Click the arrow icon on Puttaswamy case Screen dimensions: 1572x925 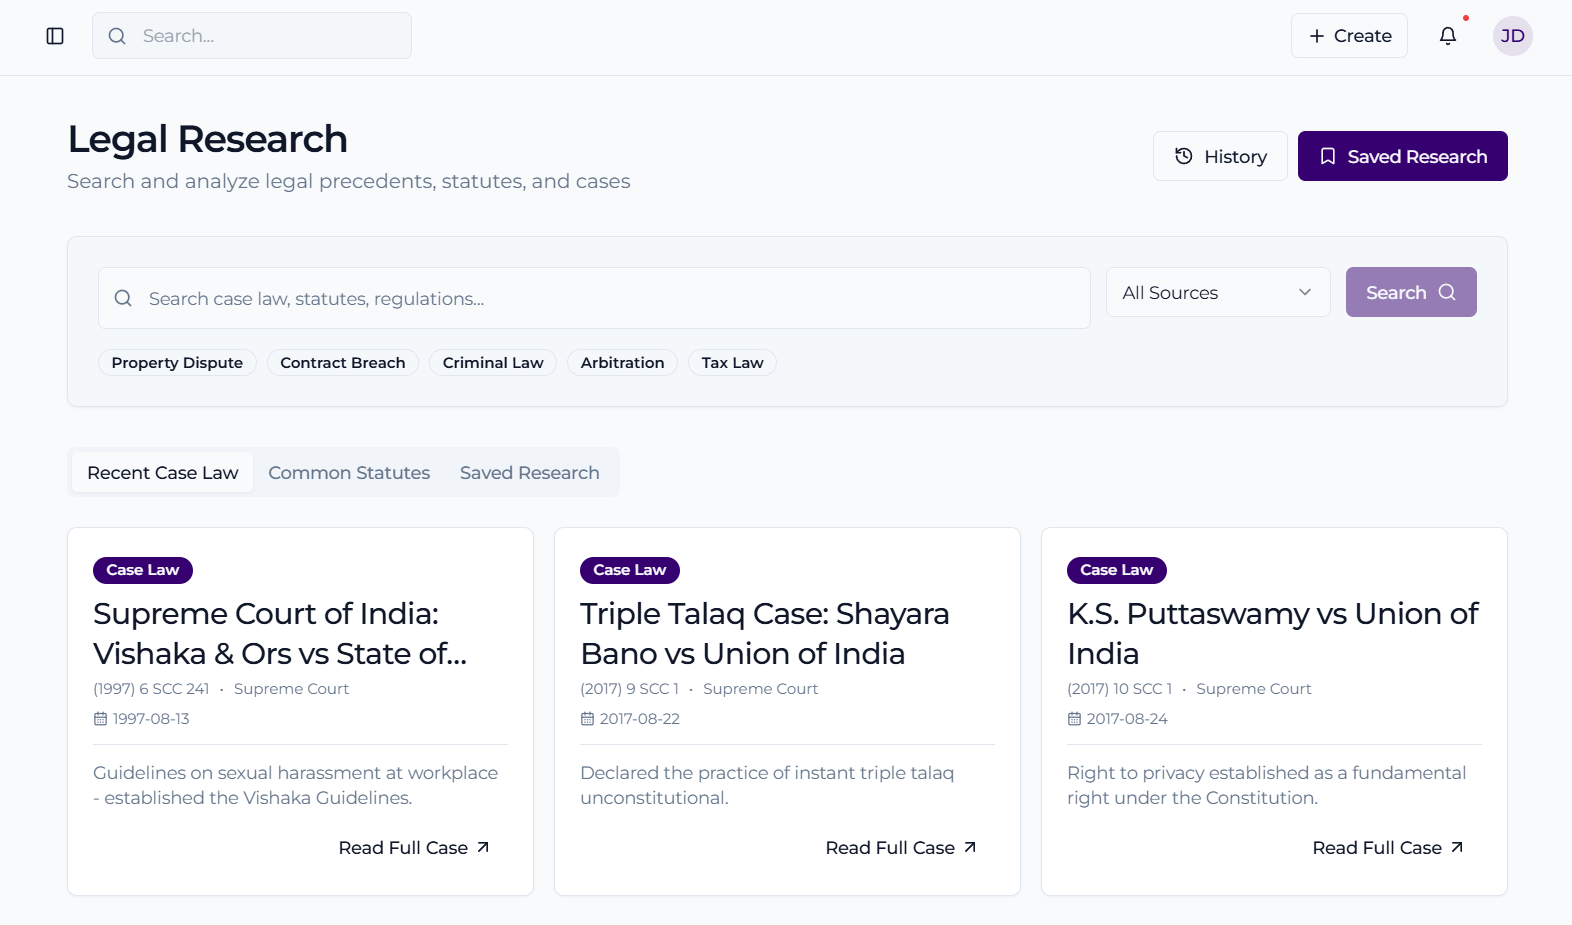(1457, 847)
